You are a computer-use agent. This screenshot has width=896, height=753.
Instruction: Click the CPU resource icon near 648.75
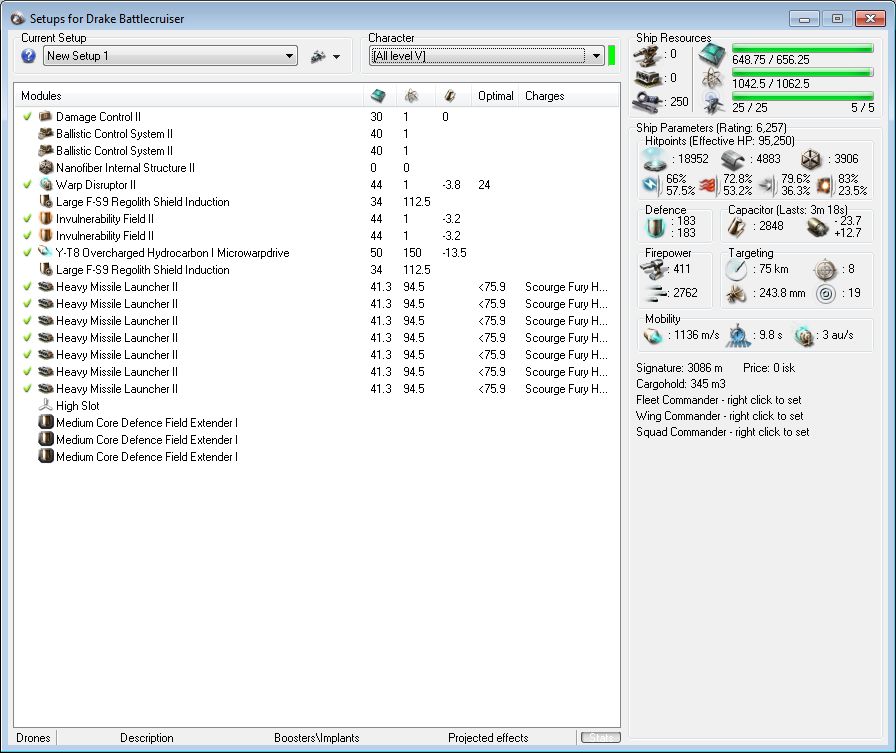point(712,55)
